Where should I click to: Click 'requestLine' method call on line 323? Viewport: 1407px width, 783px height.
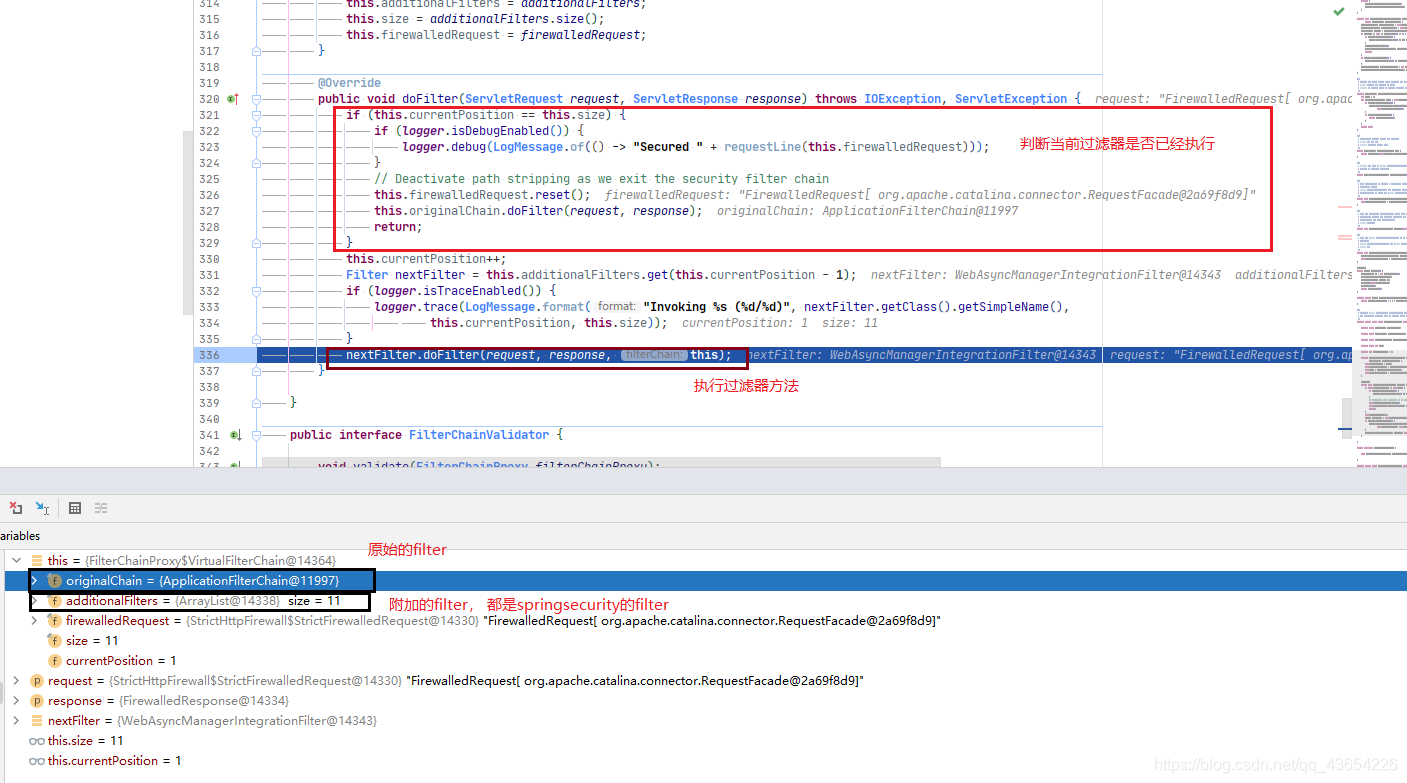[x=763, y=147]
